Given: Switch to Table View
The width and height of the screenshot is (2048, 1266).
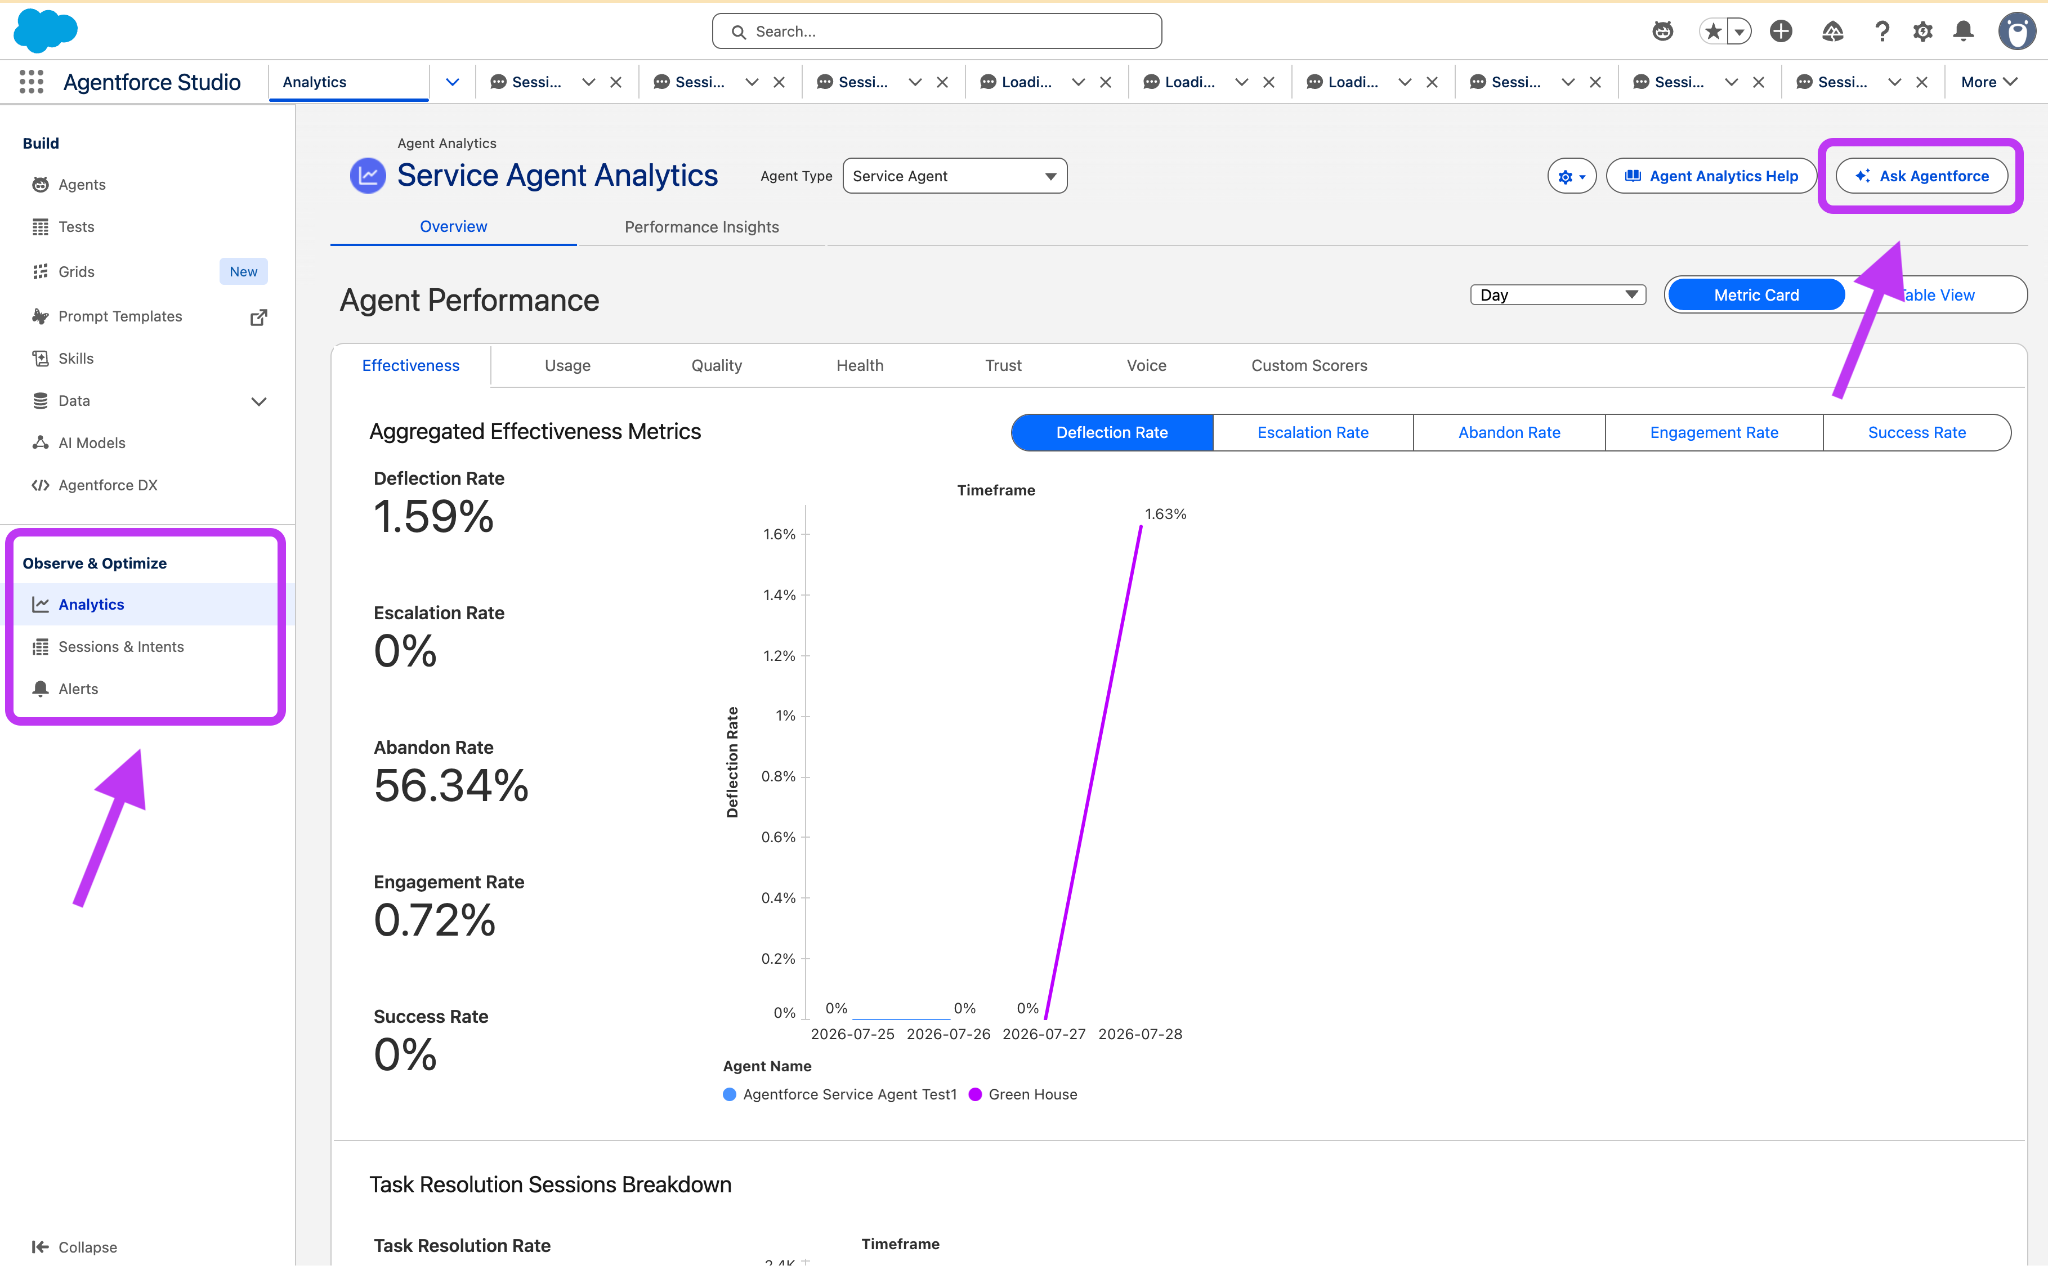Looking at the screenshot, I should pyautogui.click(x=1936, y=295).
